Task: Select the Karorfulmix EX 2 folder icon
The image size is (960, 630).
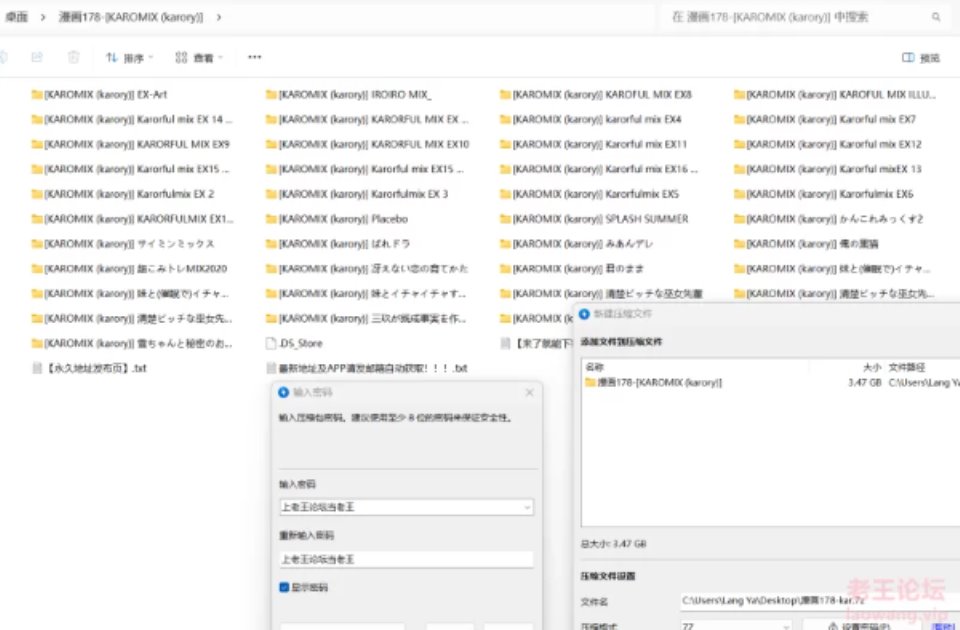Action: (x=37, y=194)
